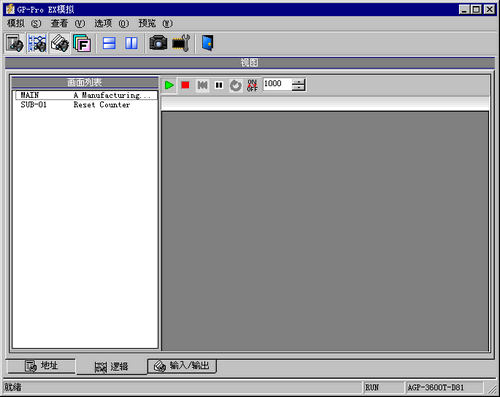Screen dimensions: 500x397
Task: Select the SUB-01 Reset Counter row
Action: click(86, 105)
